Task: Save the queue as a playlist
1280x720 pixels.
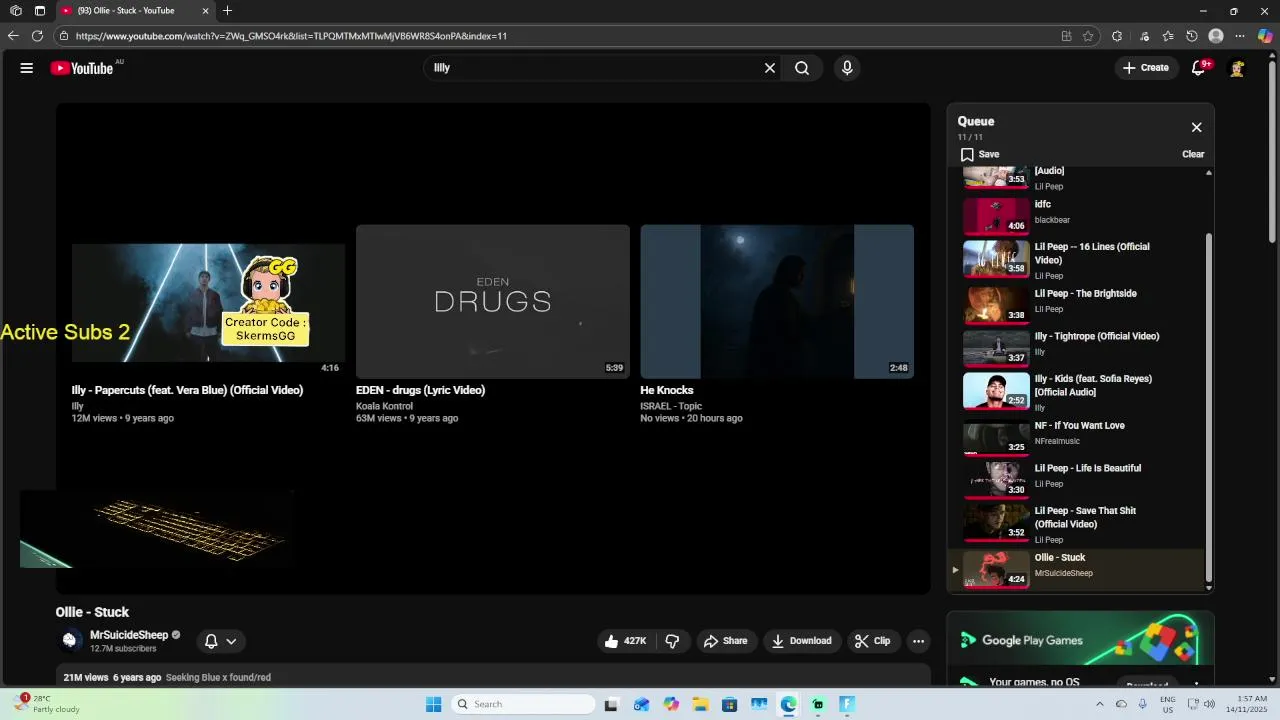Action: [980, 154]
